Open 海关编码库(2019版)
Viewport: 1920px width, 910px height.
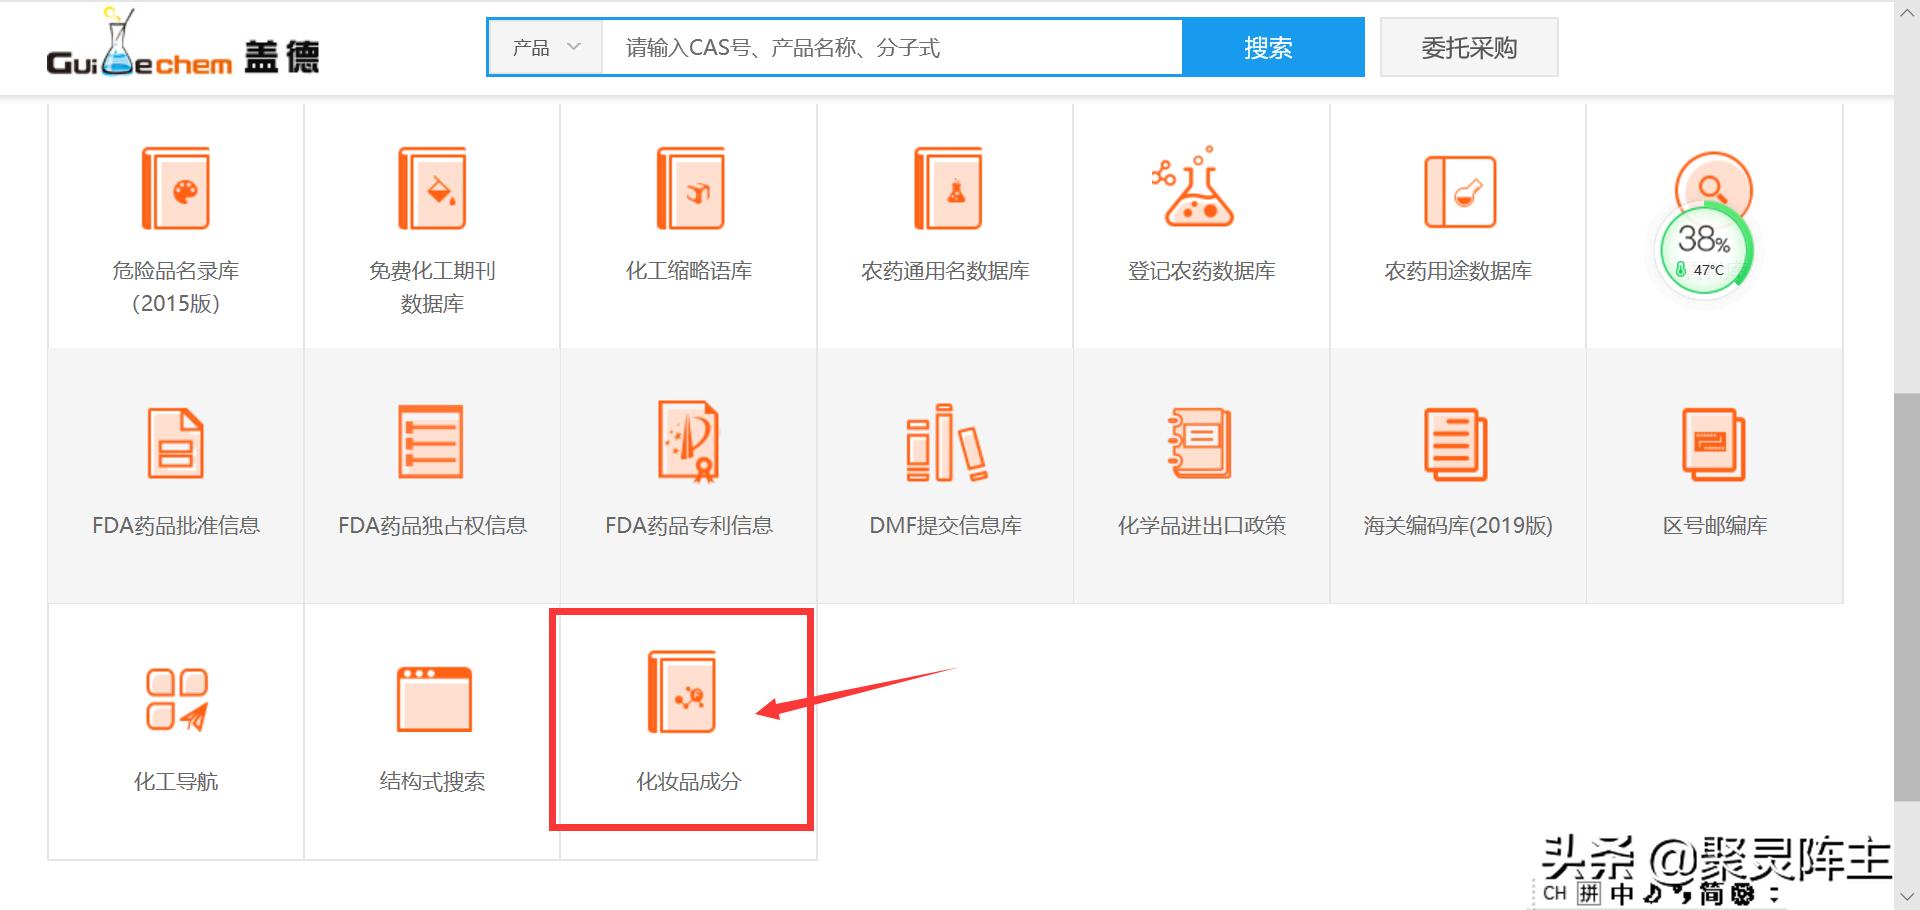[x=1456, y=470]
